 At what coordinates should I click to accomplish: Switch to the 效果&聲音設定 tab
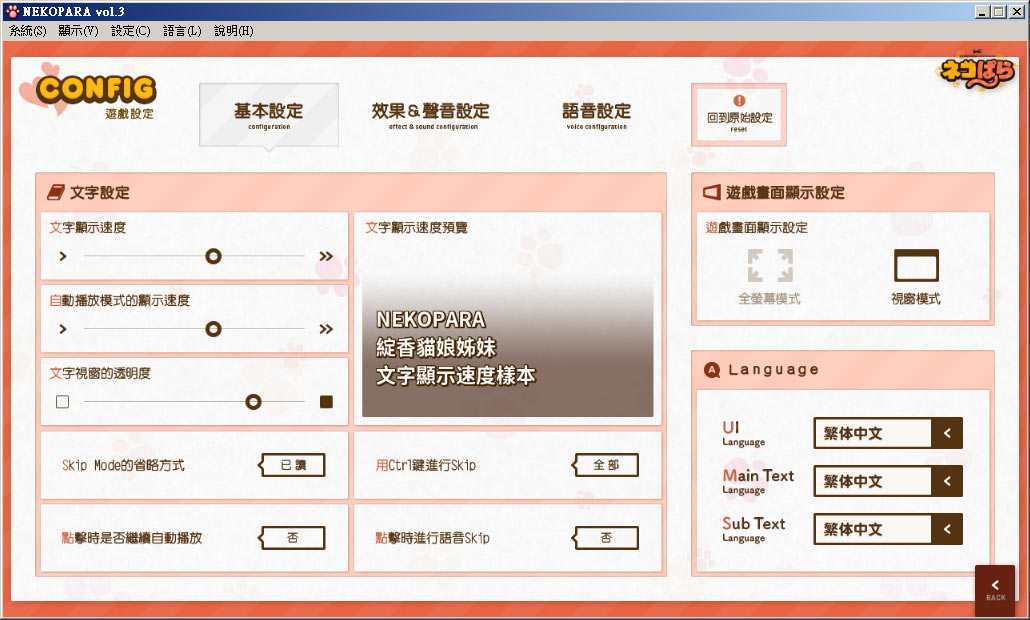click(430, 114)
